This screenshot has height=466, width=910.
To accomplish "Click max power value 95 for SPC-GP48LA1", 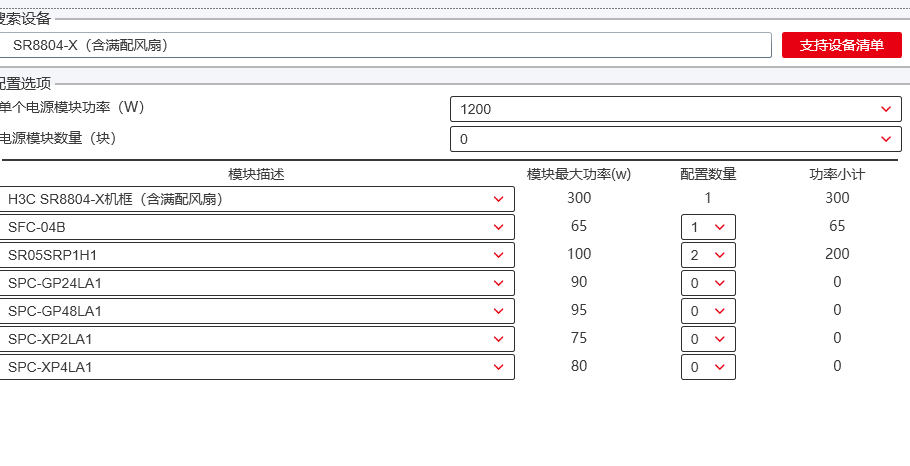I will (579, 310).
